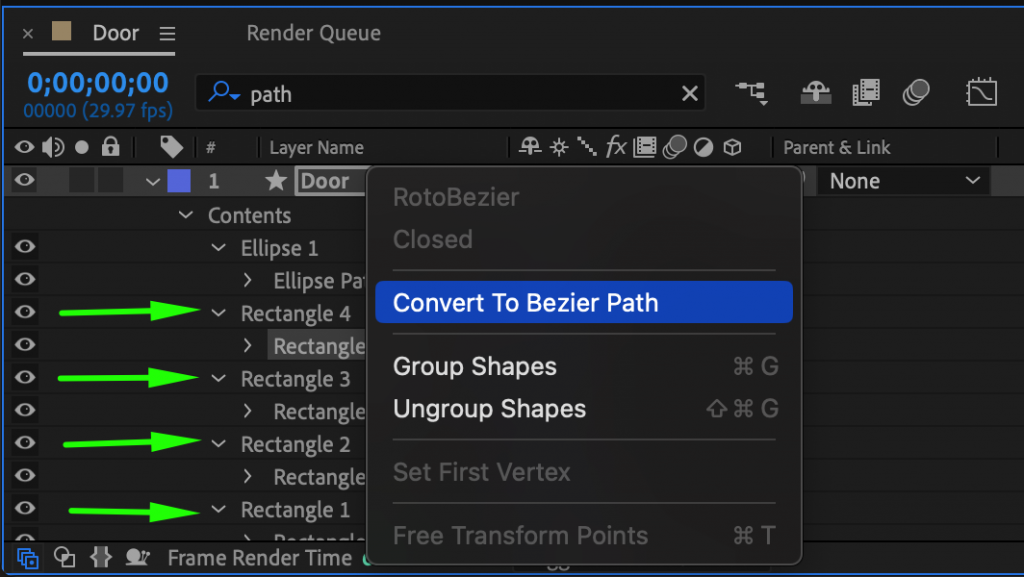This screenshot has width=1024, height=577.
Task: Click the snail Render Time pane icon
Action: click(137, 558)
